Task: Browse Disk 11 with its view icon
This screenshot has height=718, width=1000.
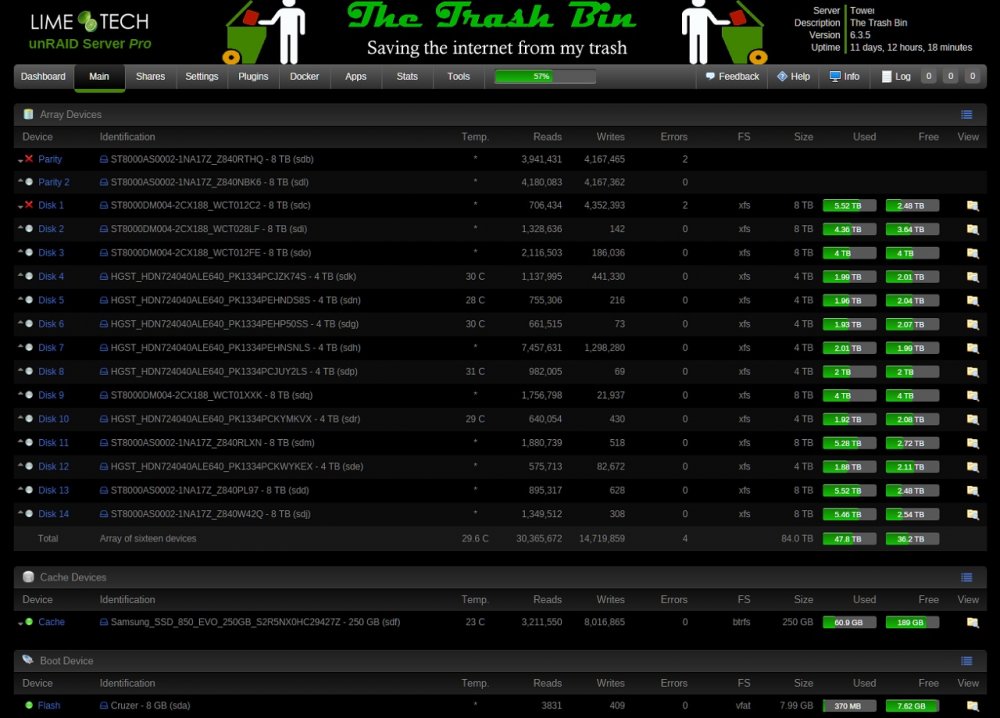Action: click(x=972, y=443)
